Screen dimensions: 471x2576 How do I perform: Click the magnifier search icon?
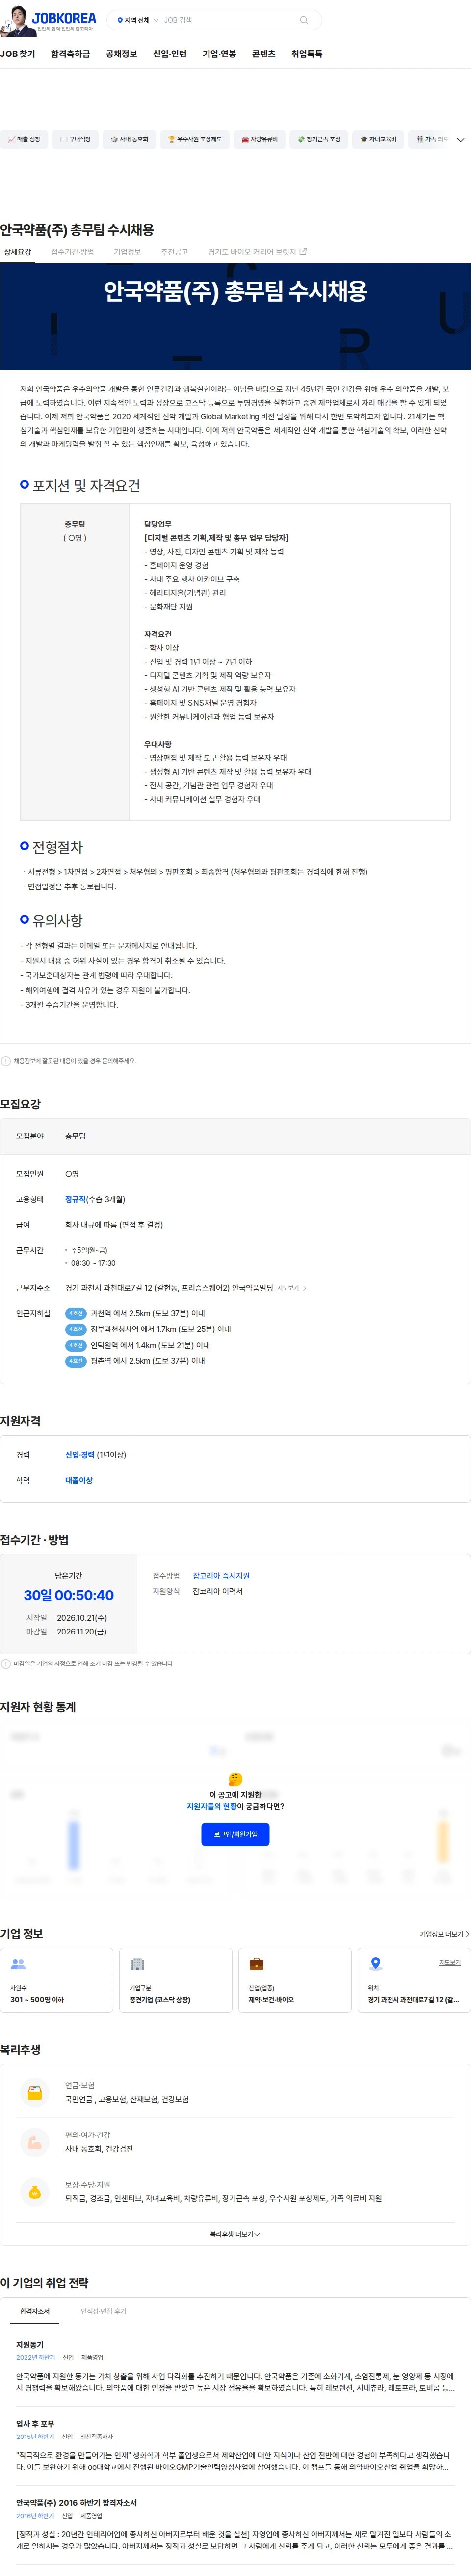(304, 20)
